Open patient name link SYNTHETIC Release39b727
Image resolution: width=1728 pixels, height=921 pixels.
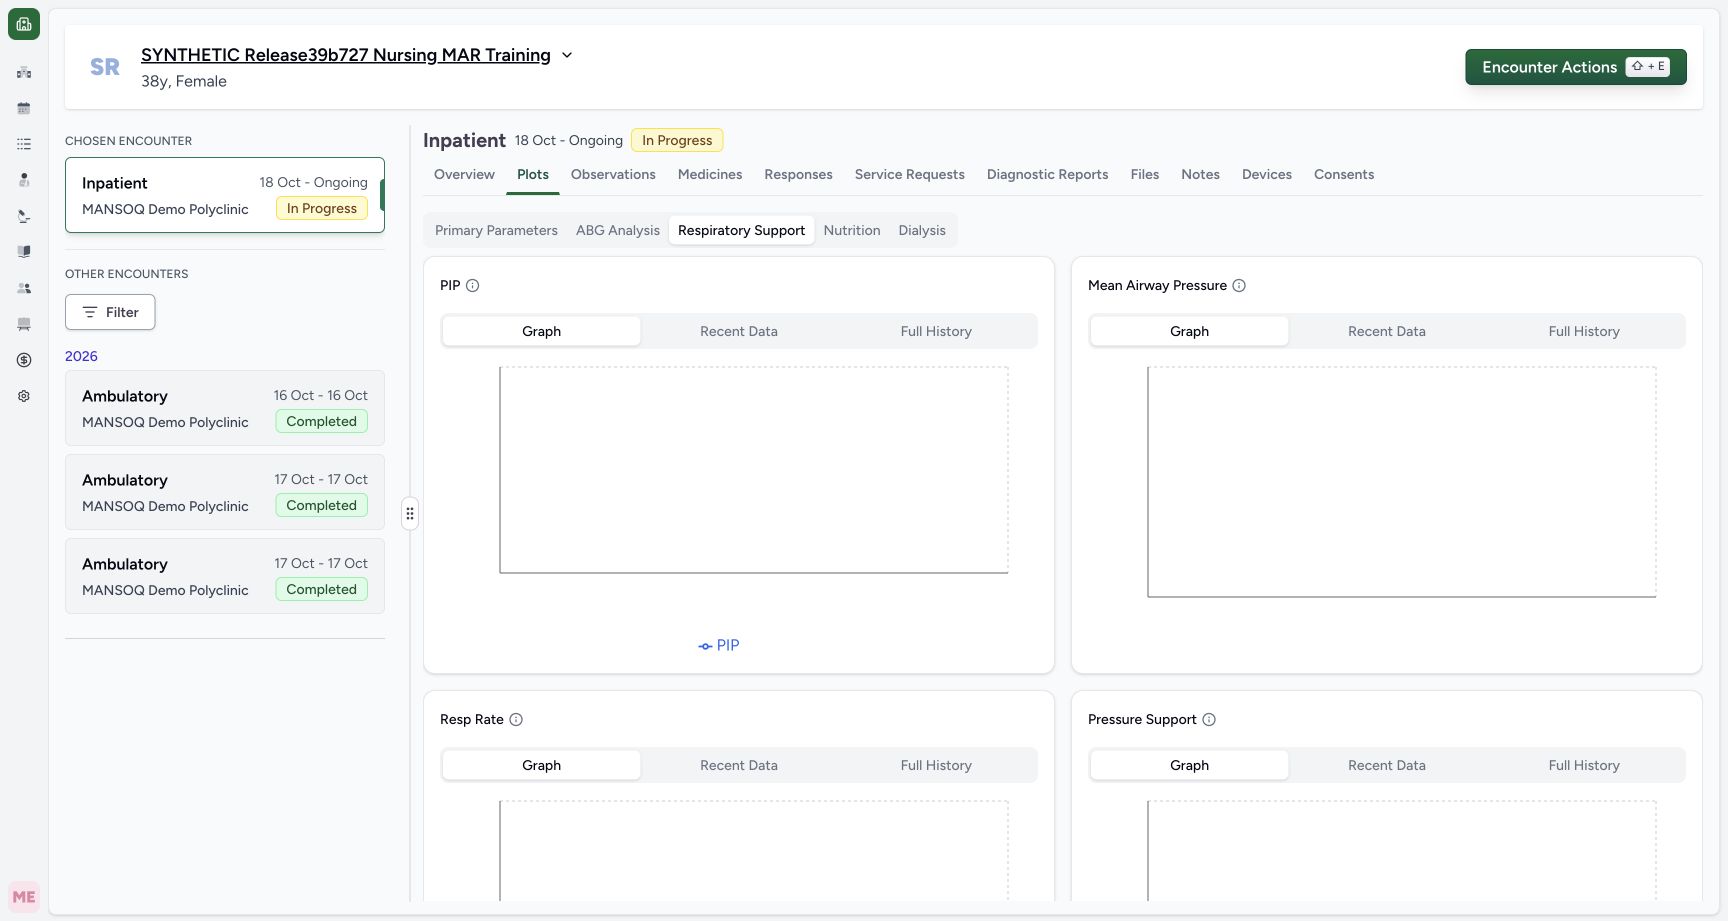click(x=346, y=55)
